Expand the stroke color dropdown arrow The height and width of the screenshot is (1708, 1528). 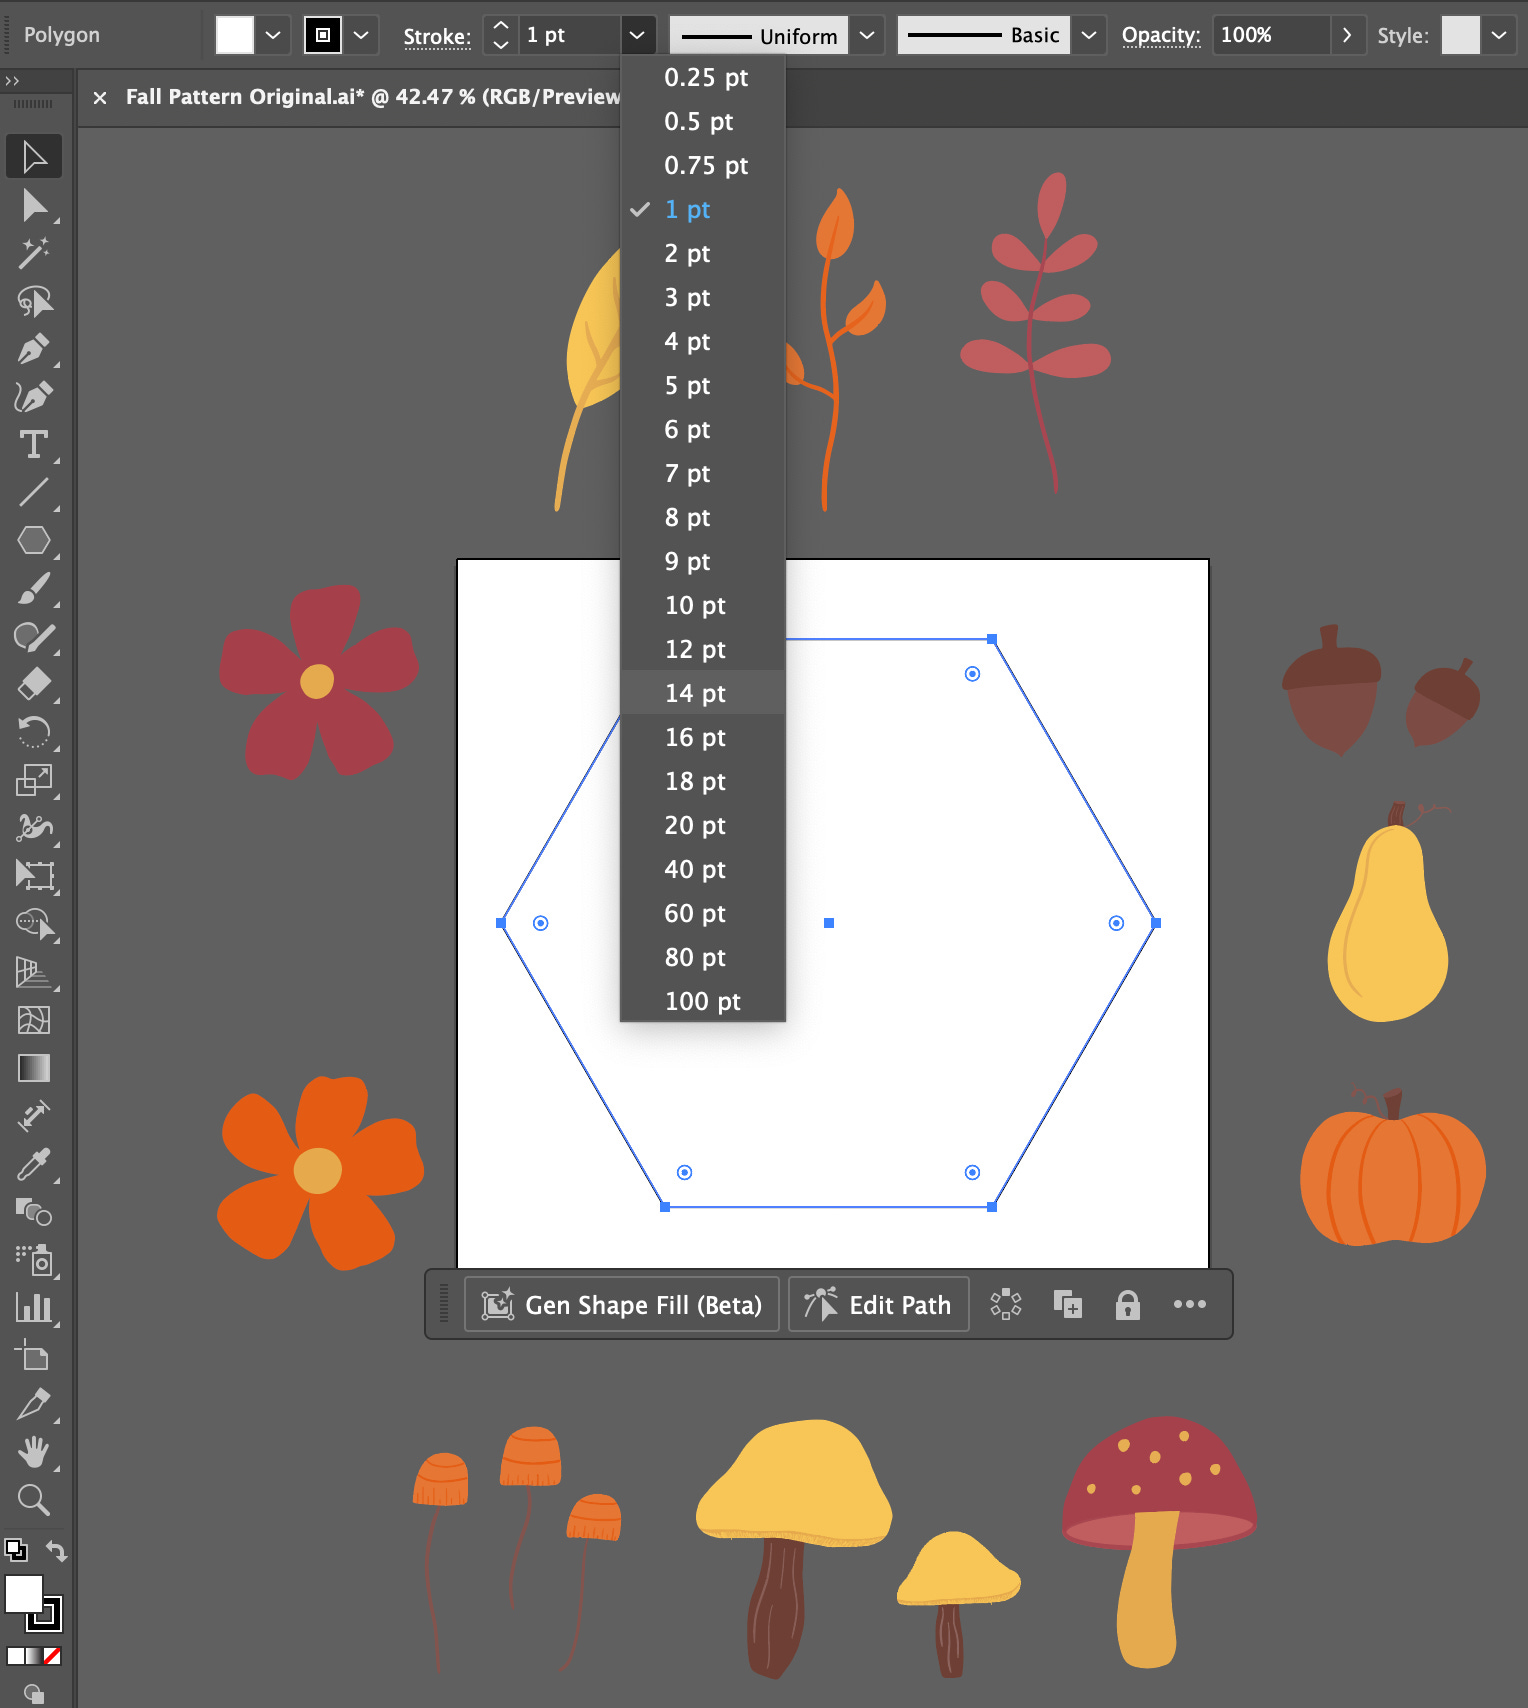click(x=361, y=35)
